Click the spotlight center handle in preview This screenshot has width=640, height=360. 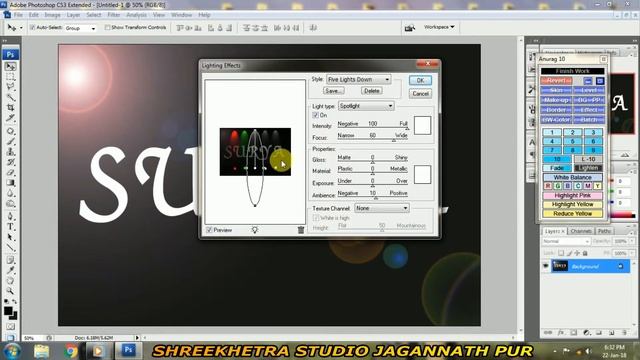click(x=255, y=168)
